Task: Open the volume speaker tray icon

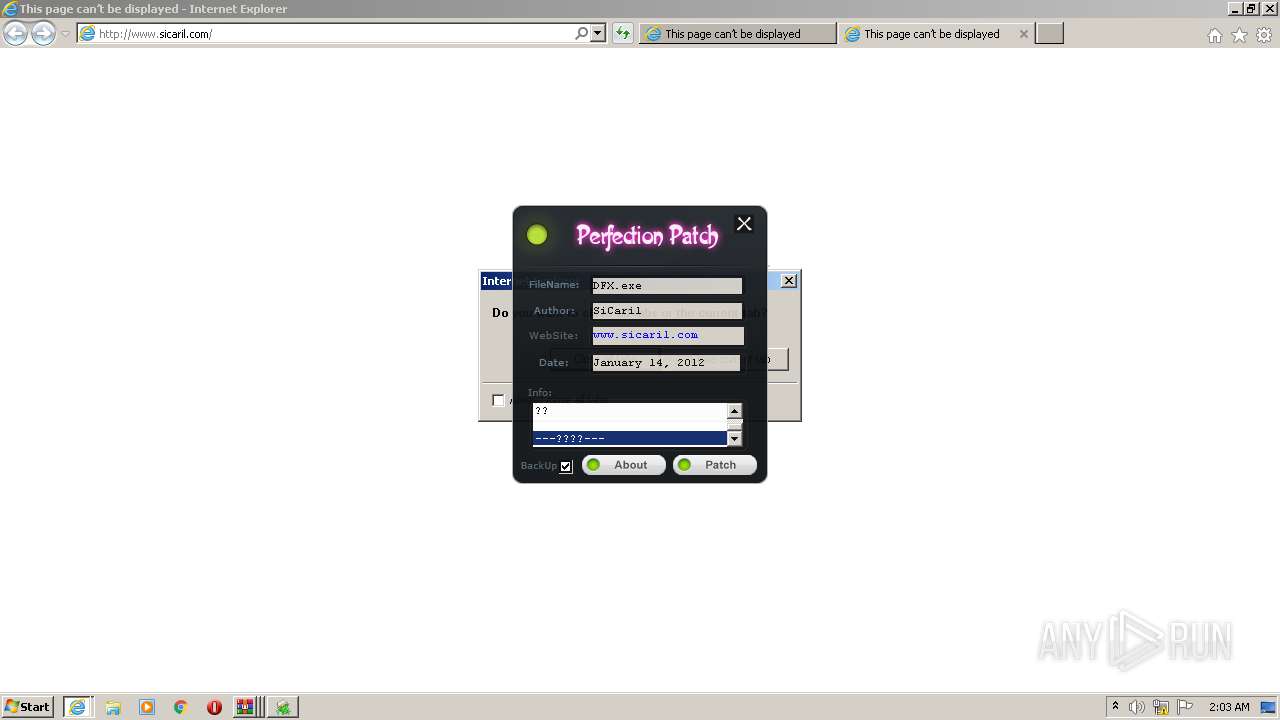Action: coord(1137,707)
